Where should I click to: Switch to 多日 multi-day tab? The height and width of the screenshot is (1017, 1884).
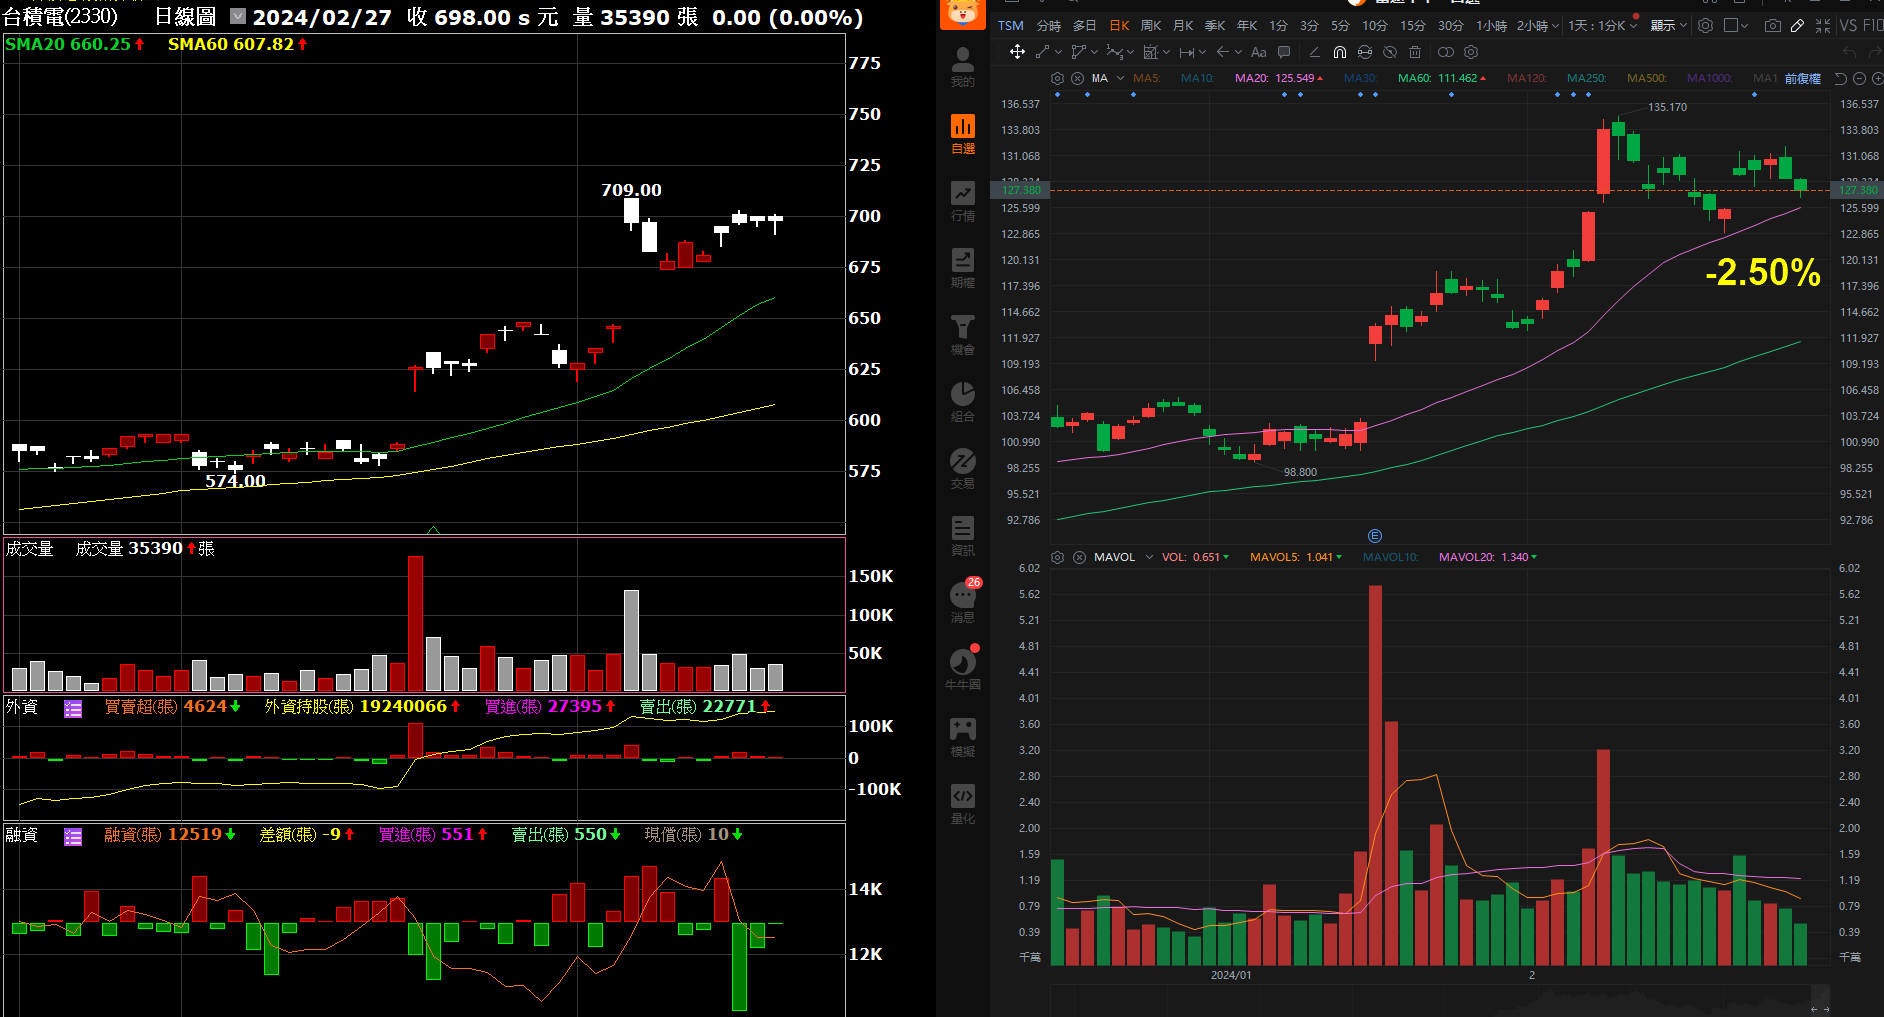(x=1084, y=25)
